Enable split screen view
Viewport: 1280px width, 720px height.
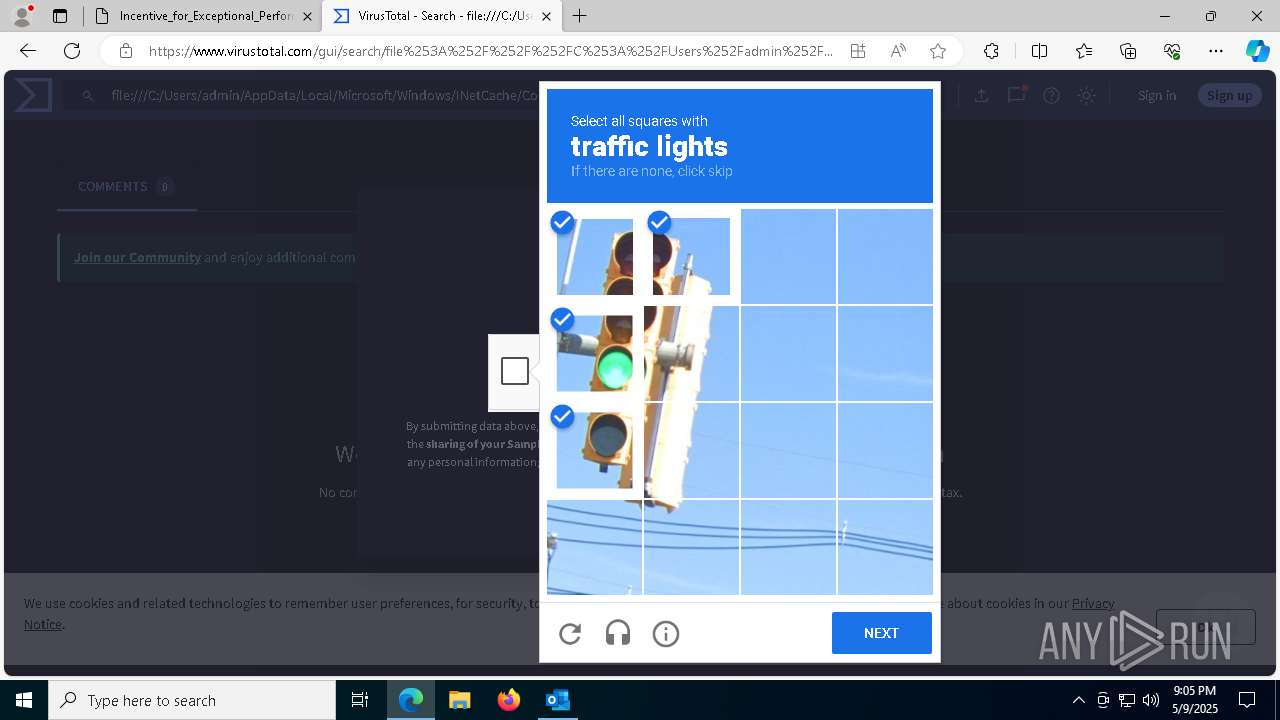[x=1039, y=51]
